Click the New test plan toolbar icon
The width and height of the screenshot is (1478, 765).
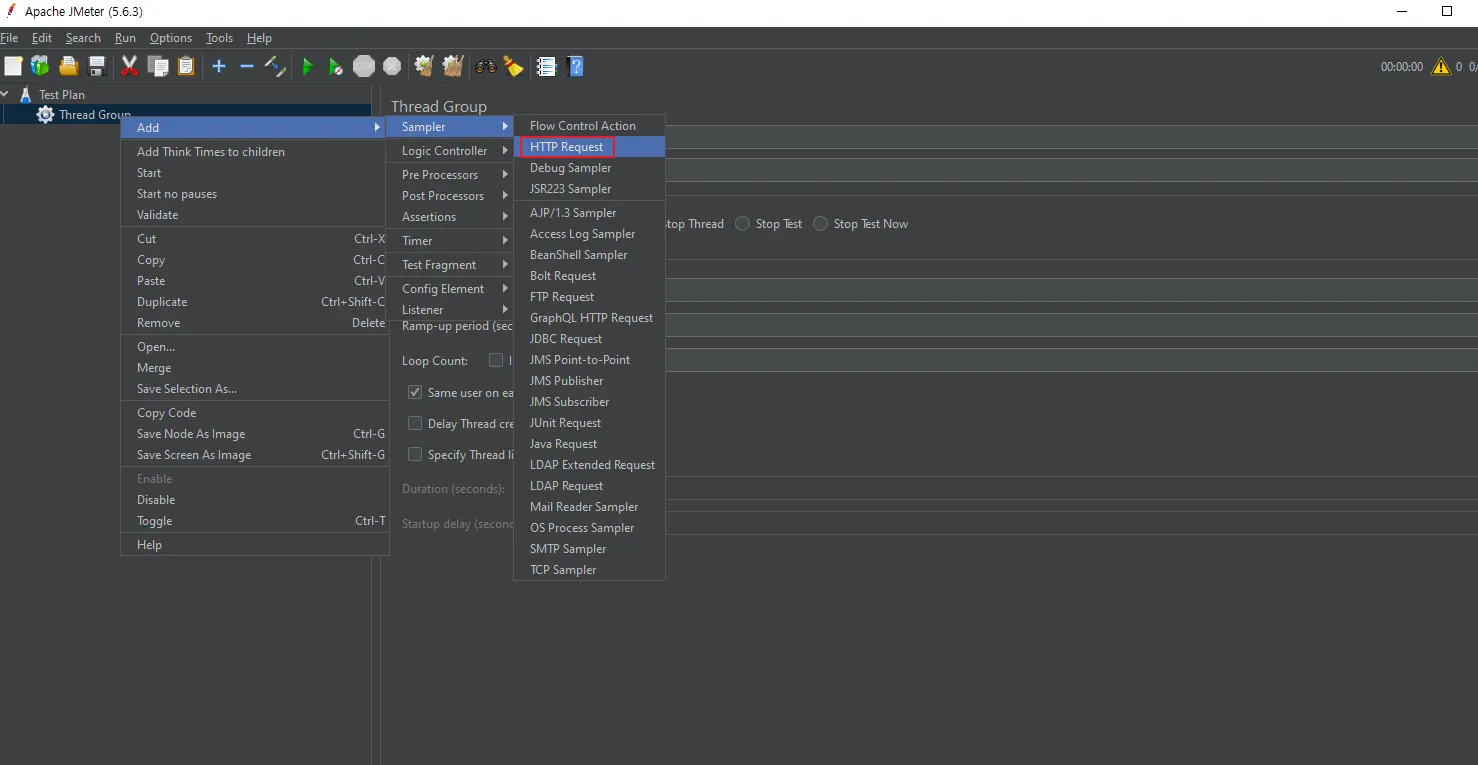[x=13, y=66]
